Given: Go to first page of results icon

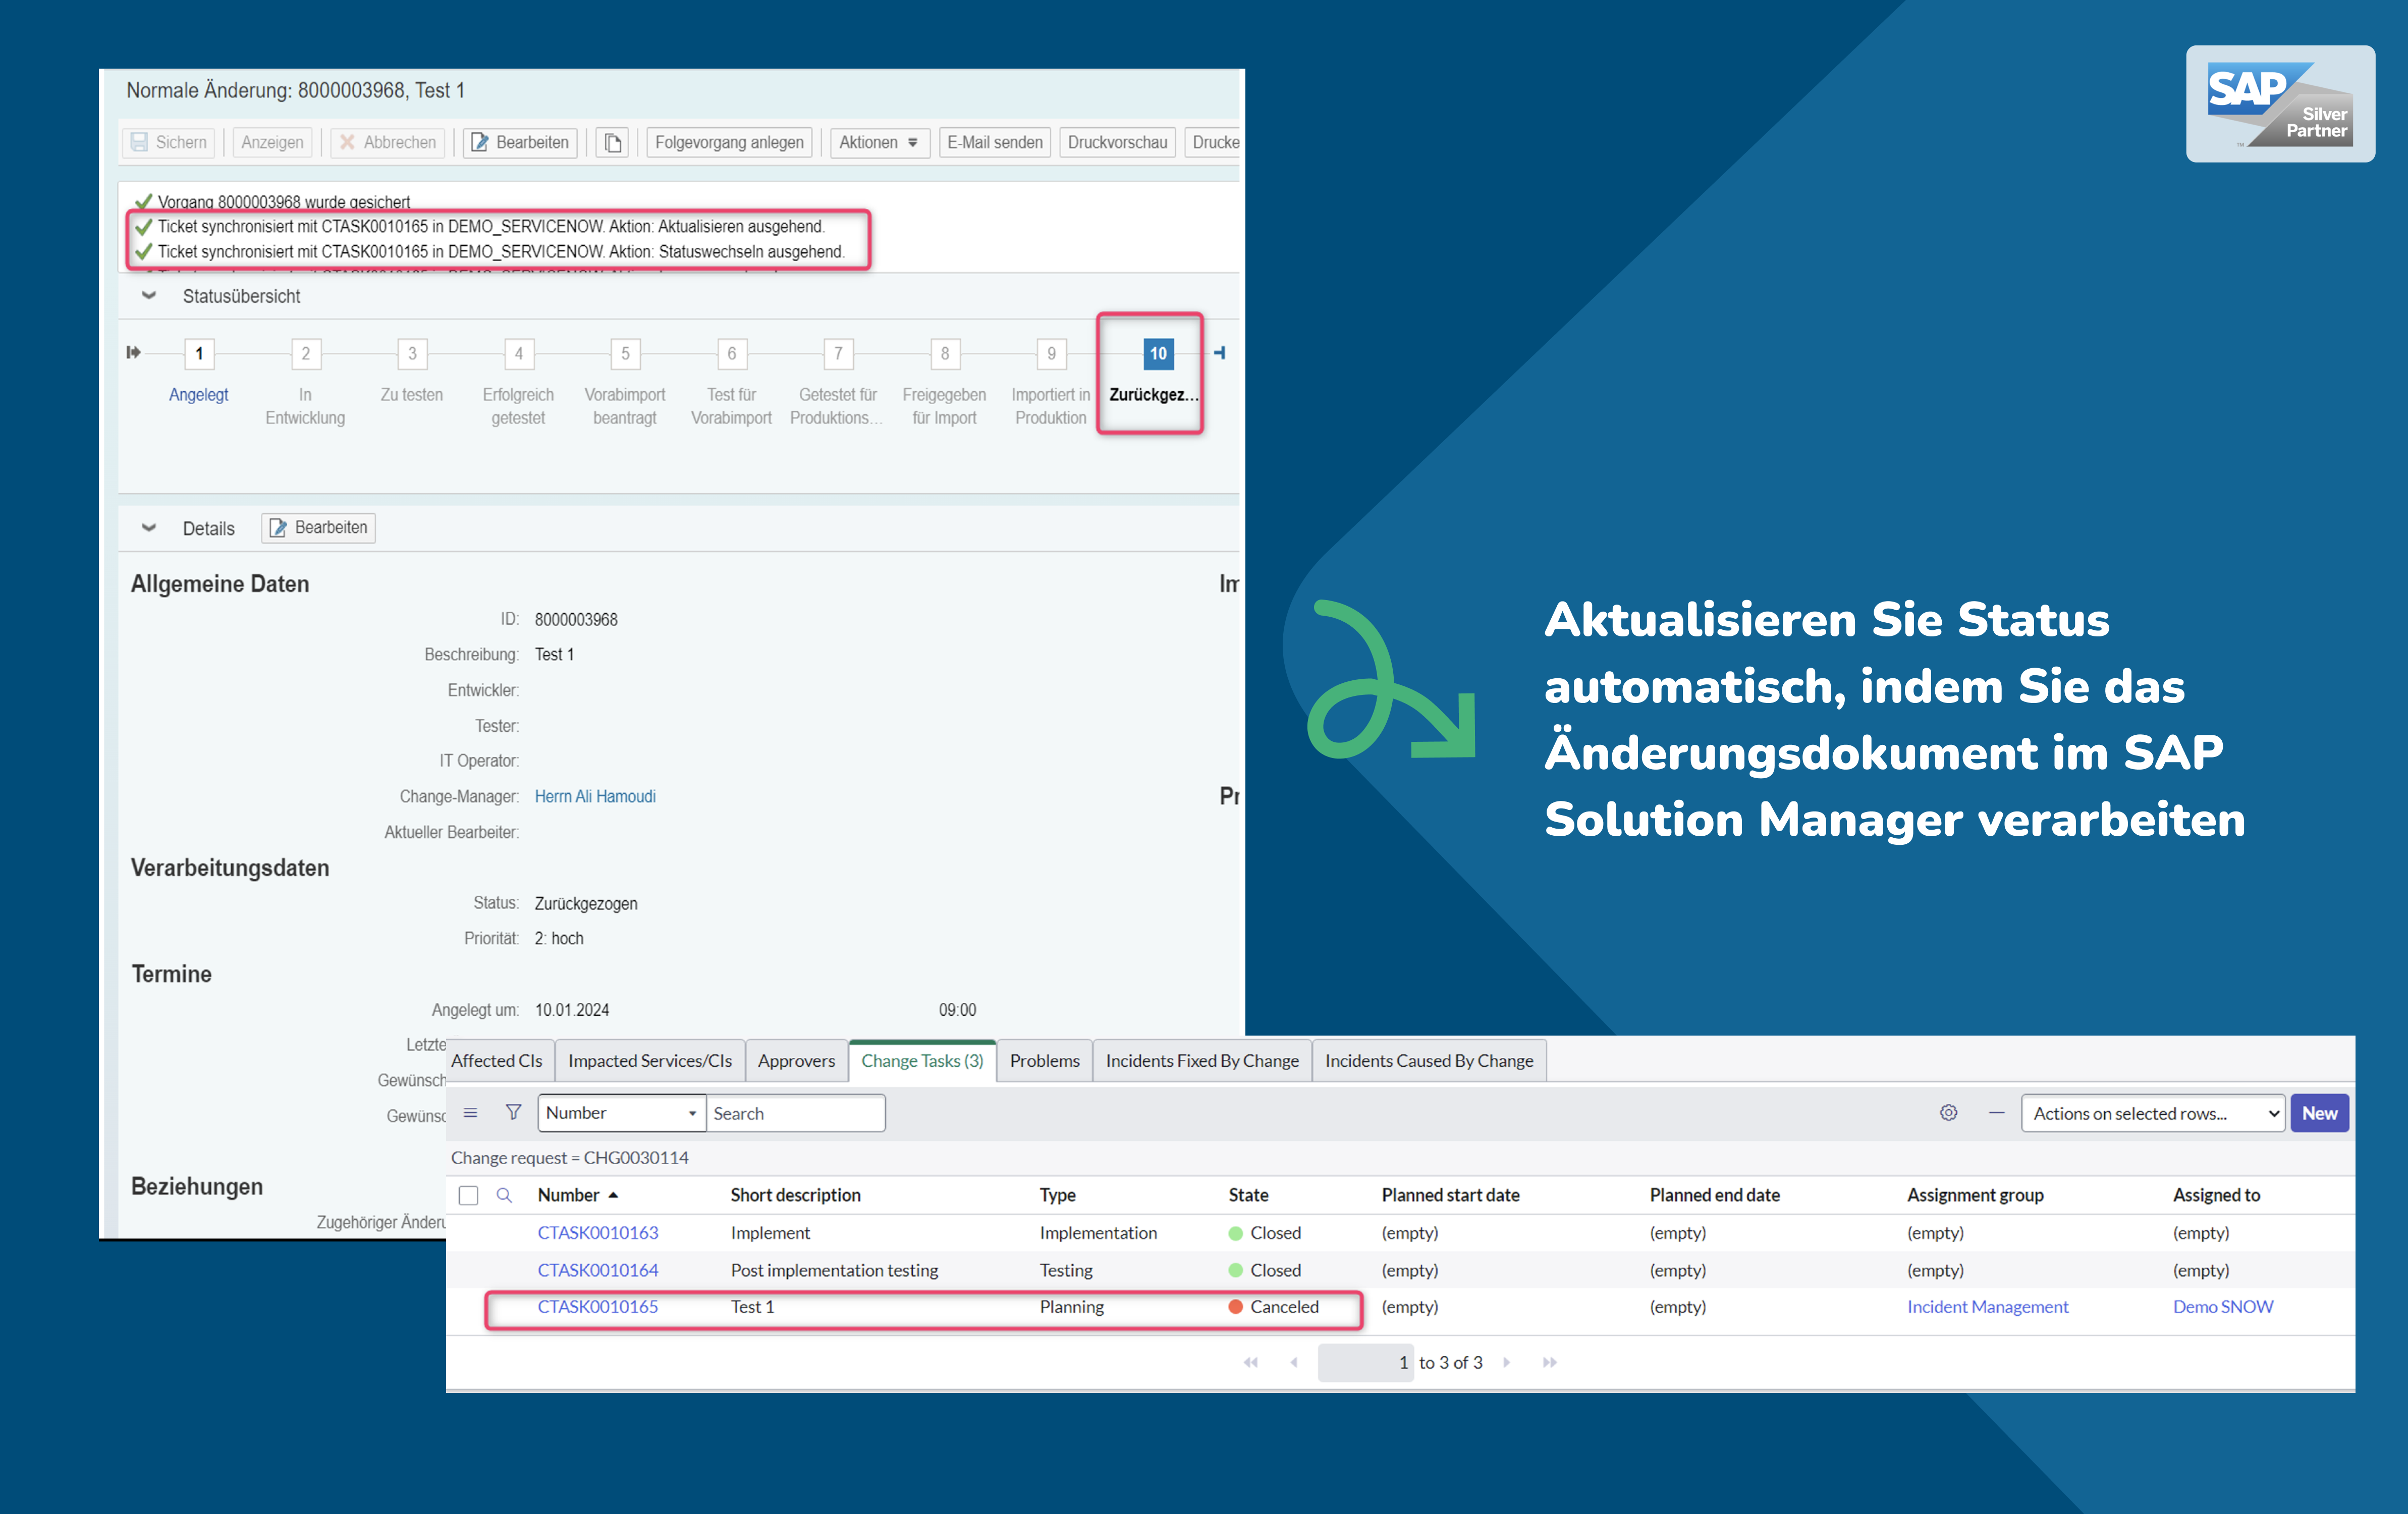Looking at the screenshot, I should [1250, 1362].
